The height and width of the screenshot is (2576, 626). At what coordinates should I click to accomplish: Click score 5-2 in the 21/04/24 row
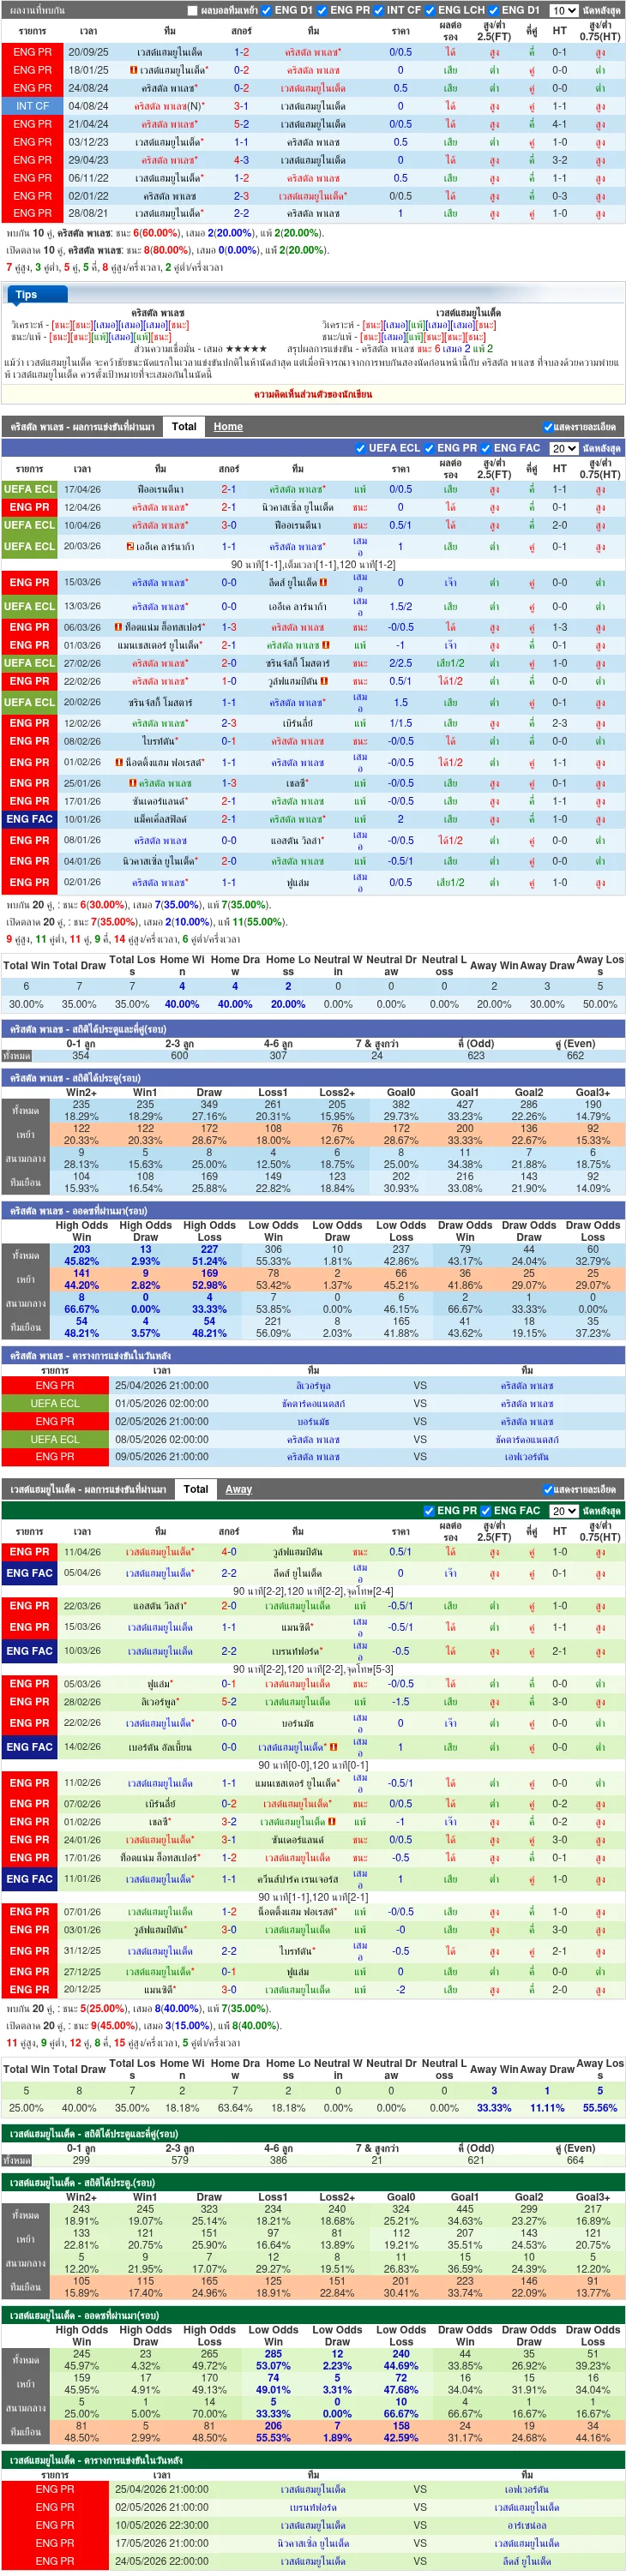[242, 124]
